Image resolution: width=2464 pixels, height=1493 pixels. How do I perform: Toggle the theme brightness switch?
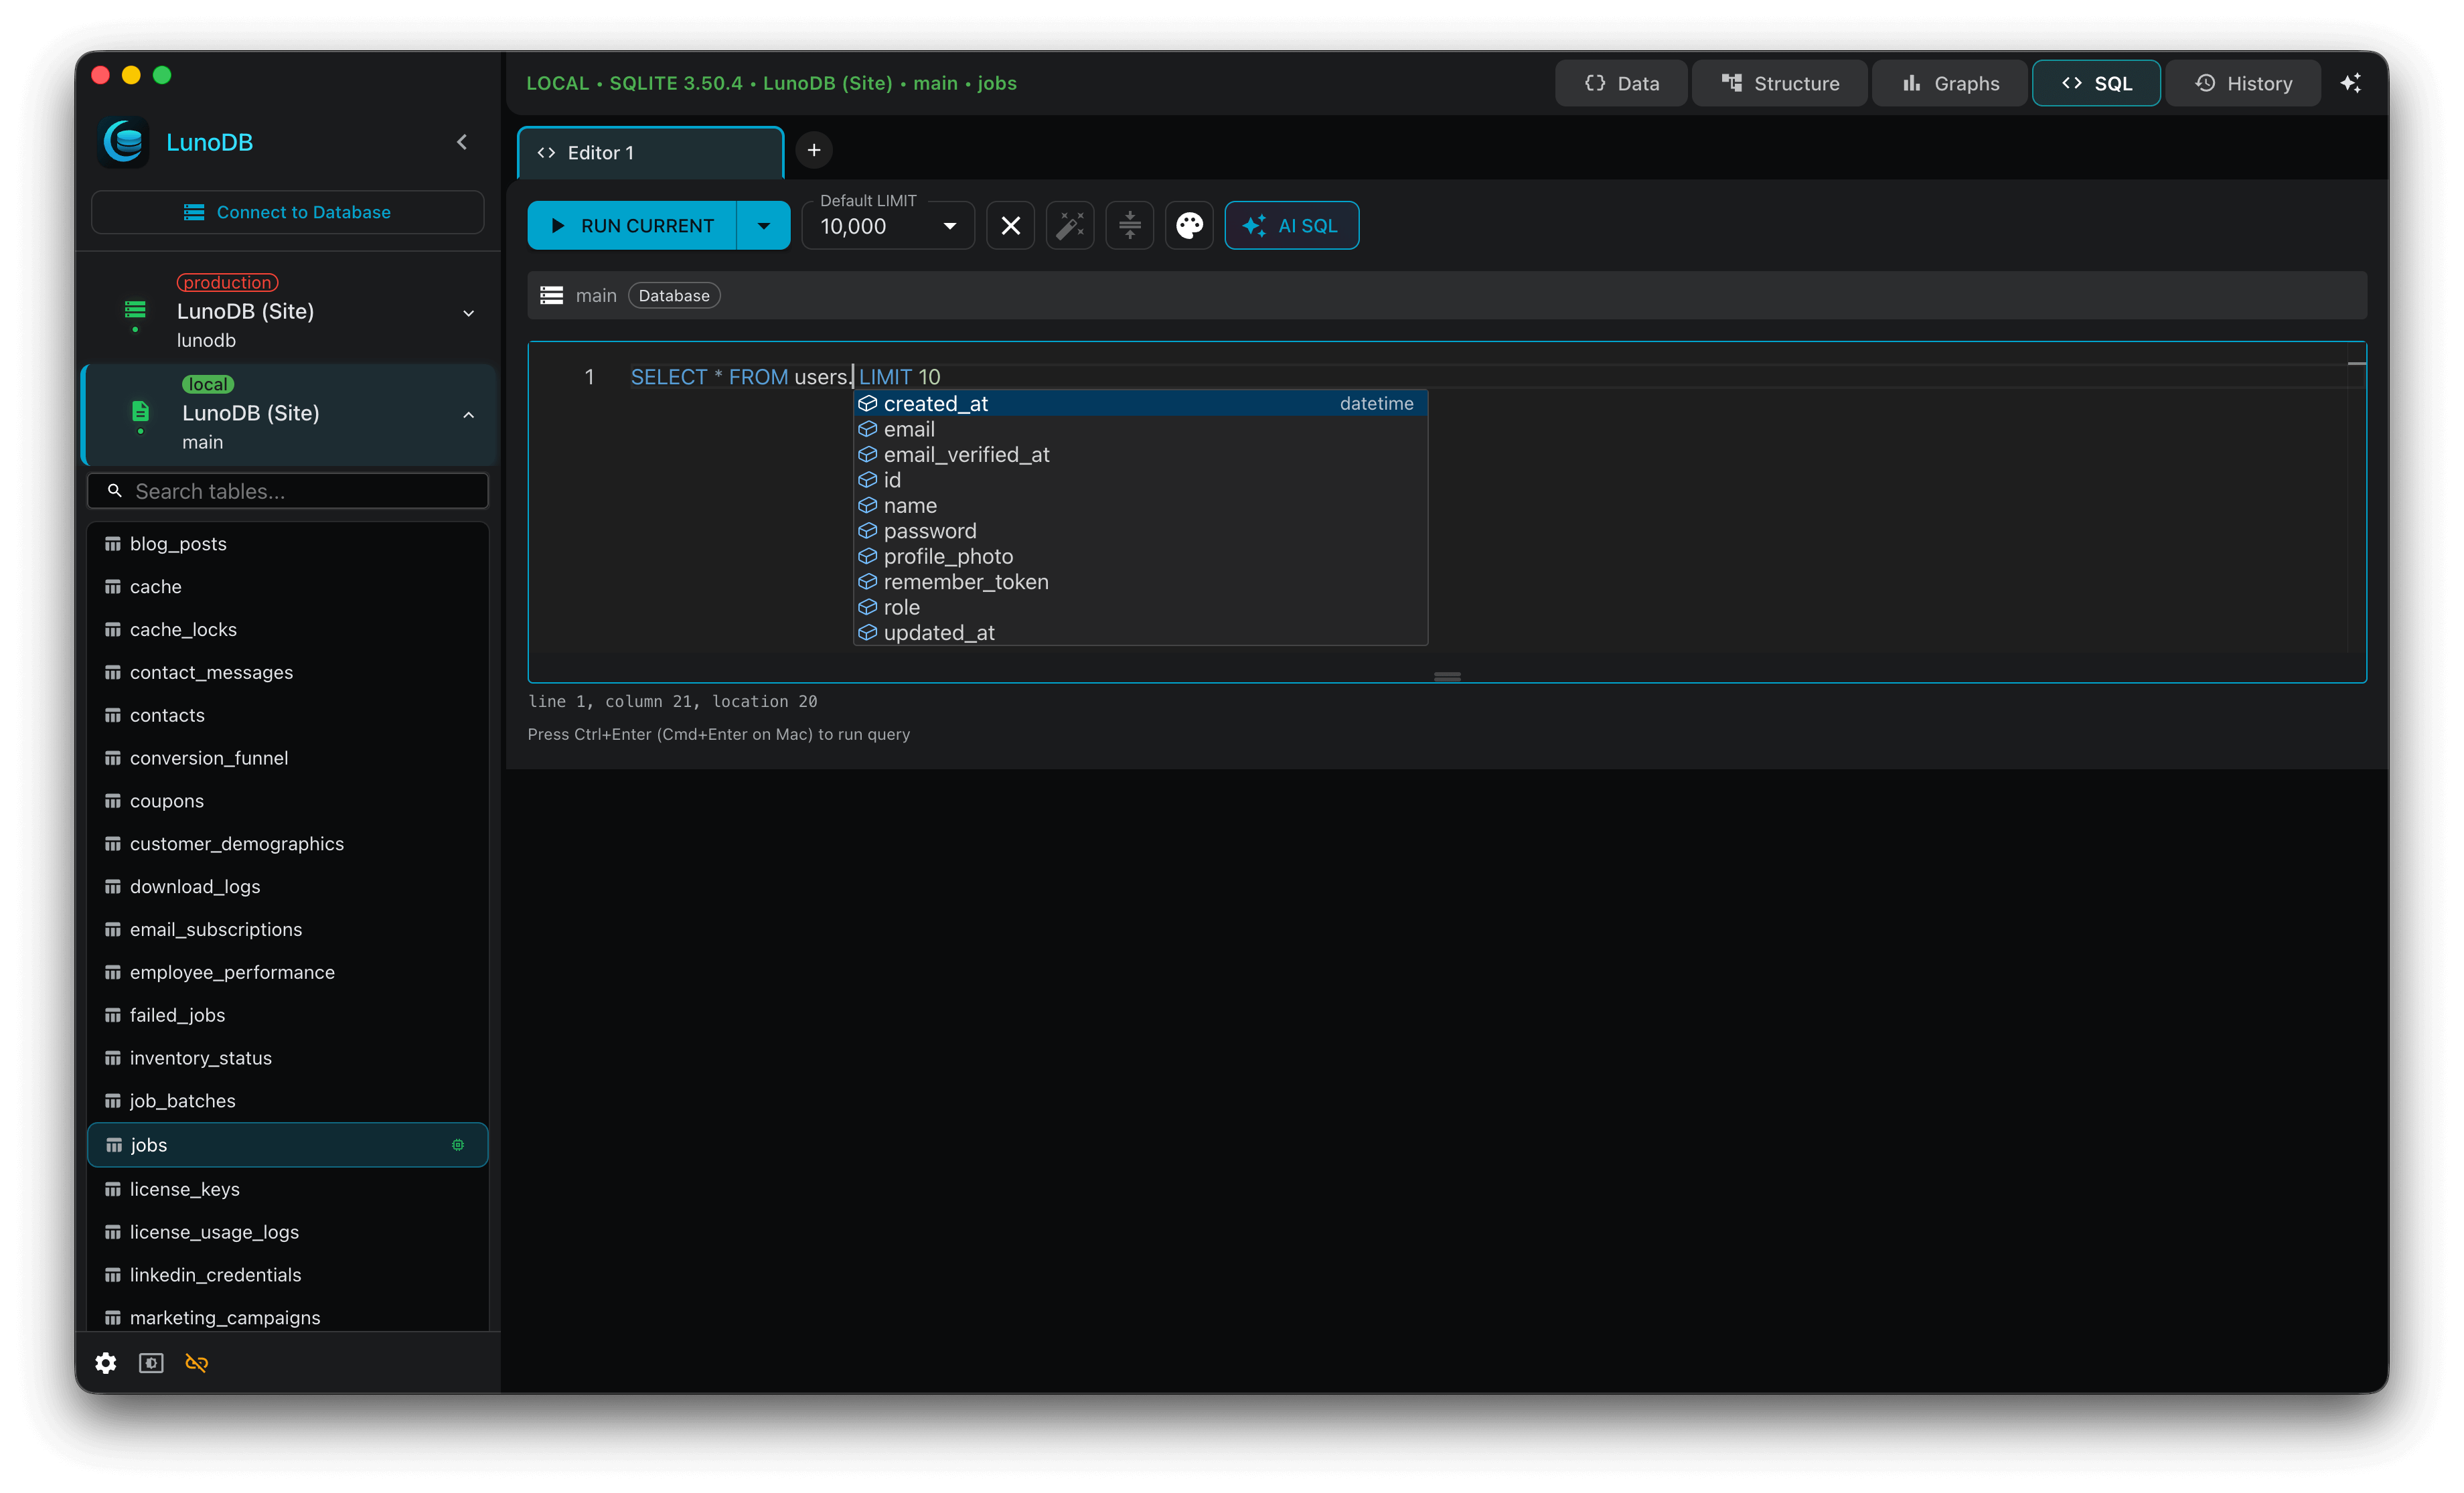click(x=150, y=1362)
